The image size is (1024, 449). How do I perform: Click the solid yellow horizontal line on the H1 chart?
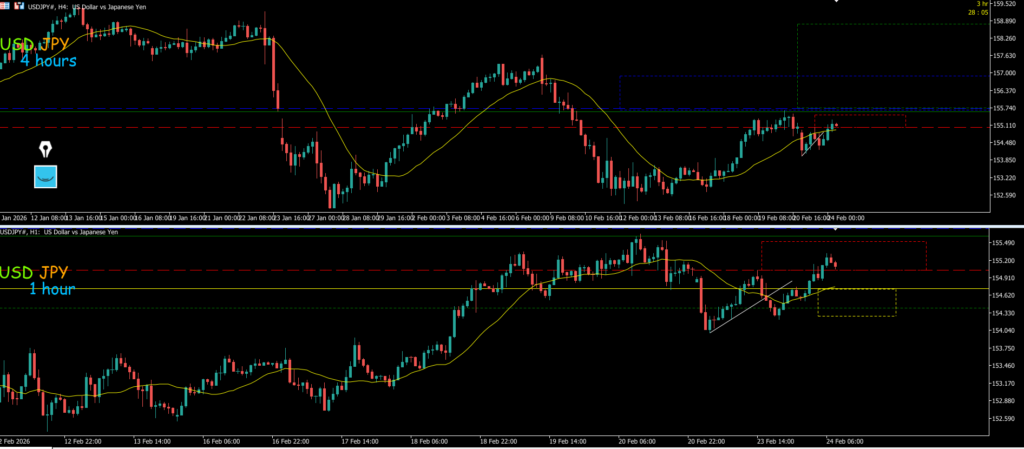[300, 289]
